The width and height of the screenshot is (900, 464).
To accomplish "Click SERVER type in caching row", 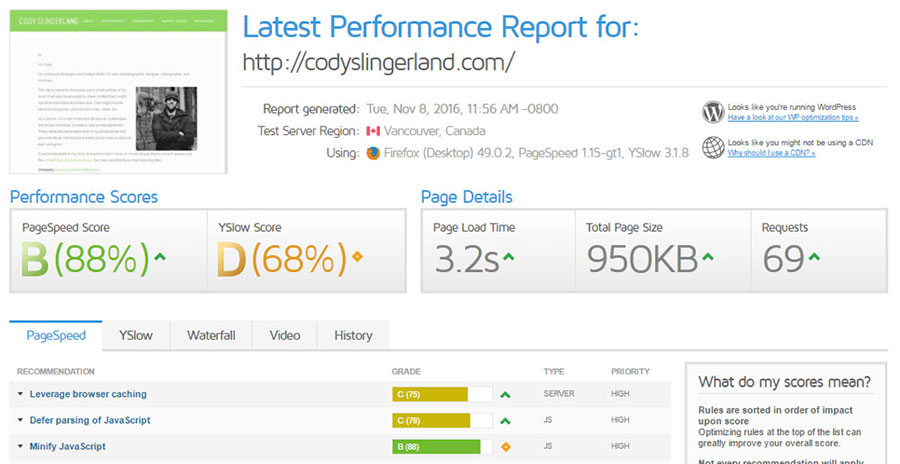I will [x=559, y=394].
